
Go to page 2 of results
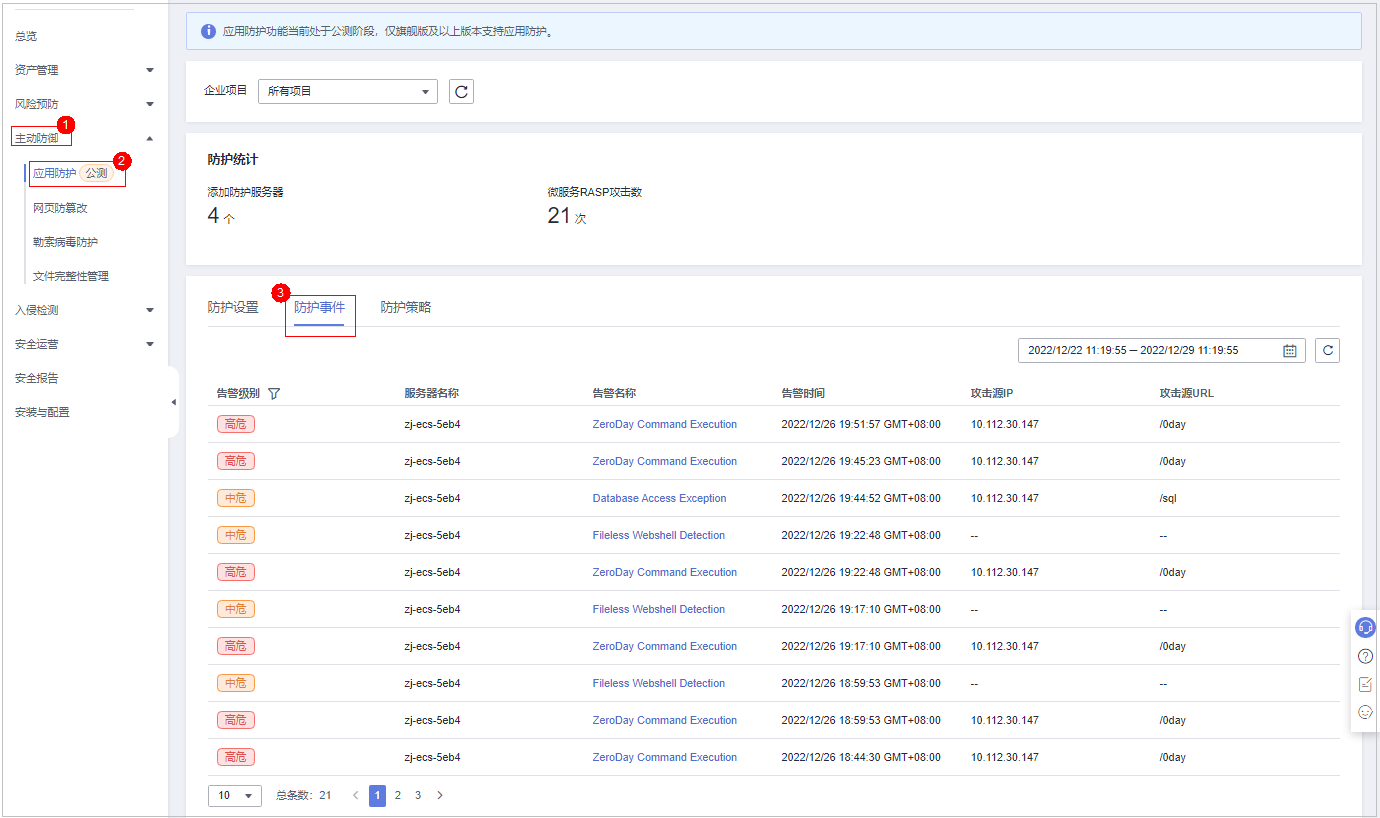397,795
